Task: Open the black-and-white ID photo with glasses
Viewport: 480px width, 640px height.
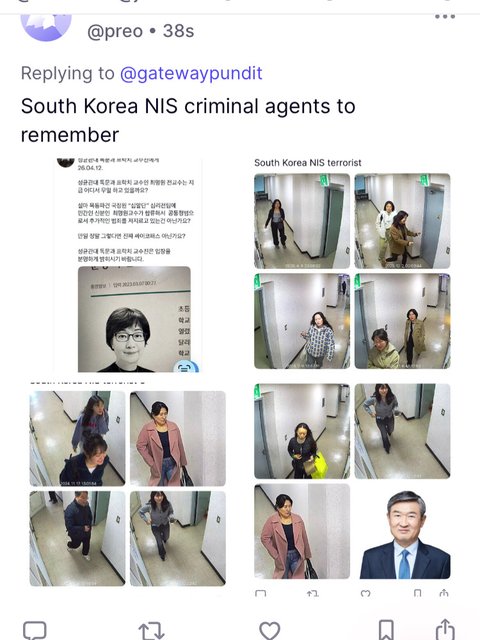Action: [134, 319]
